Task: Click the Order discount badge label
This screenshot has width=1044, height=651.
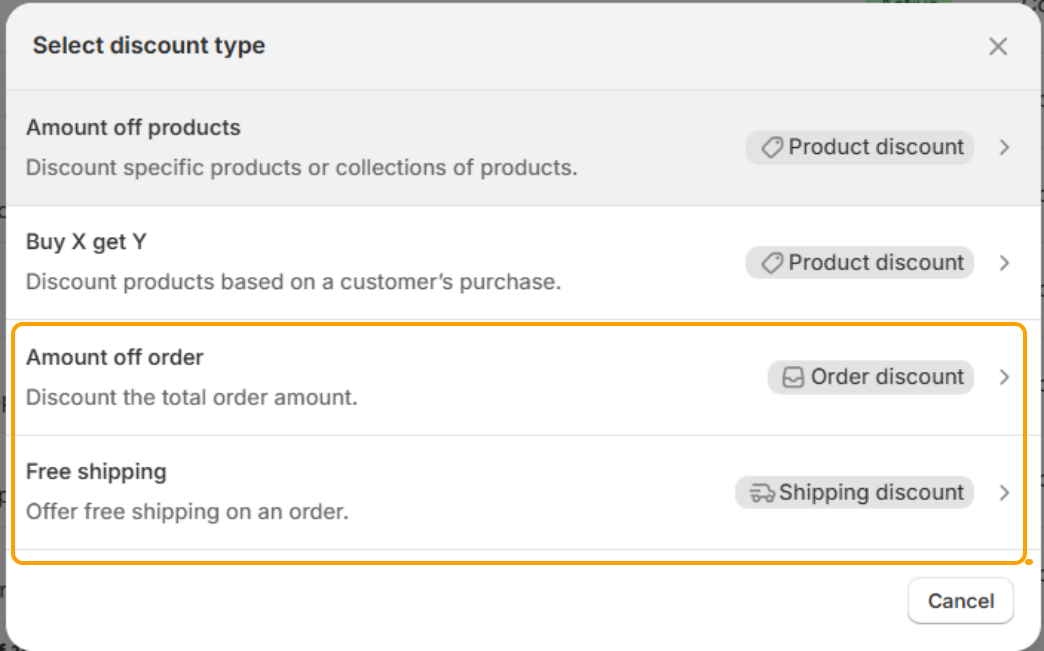Action: click(x=887, y=377)
